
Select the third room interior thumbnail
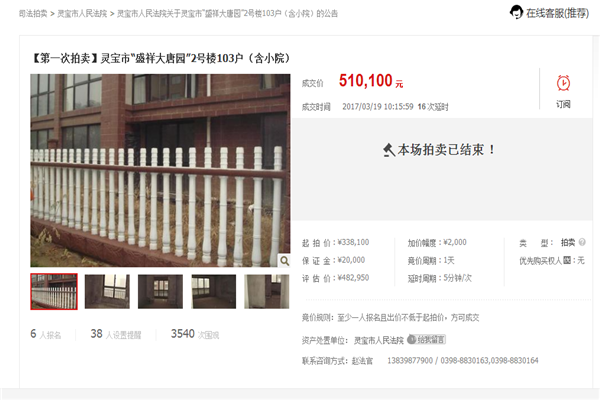160,292
